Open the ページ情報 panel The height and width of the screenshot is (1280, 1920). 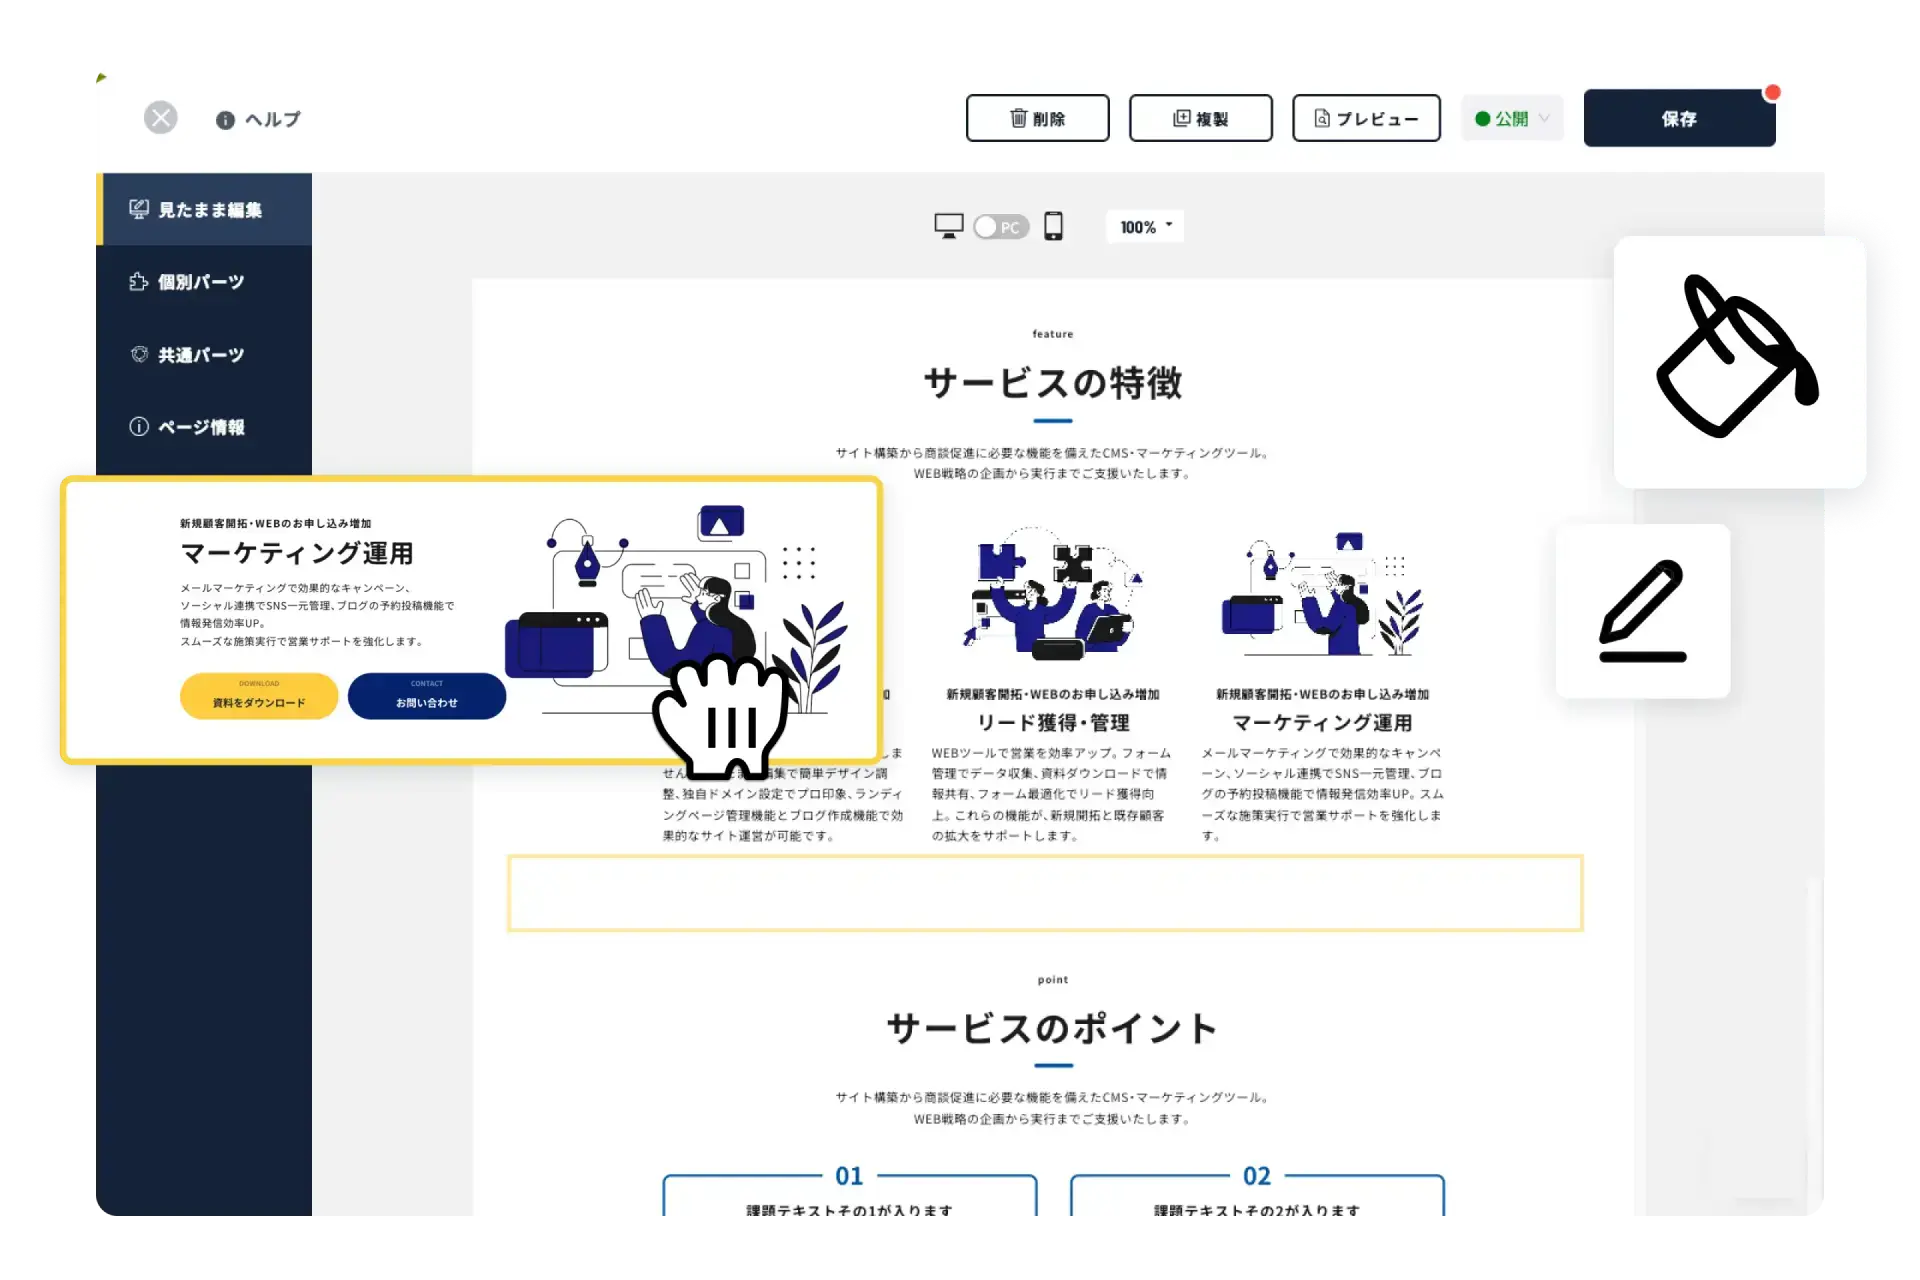point(197,427)
